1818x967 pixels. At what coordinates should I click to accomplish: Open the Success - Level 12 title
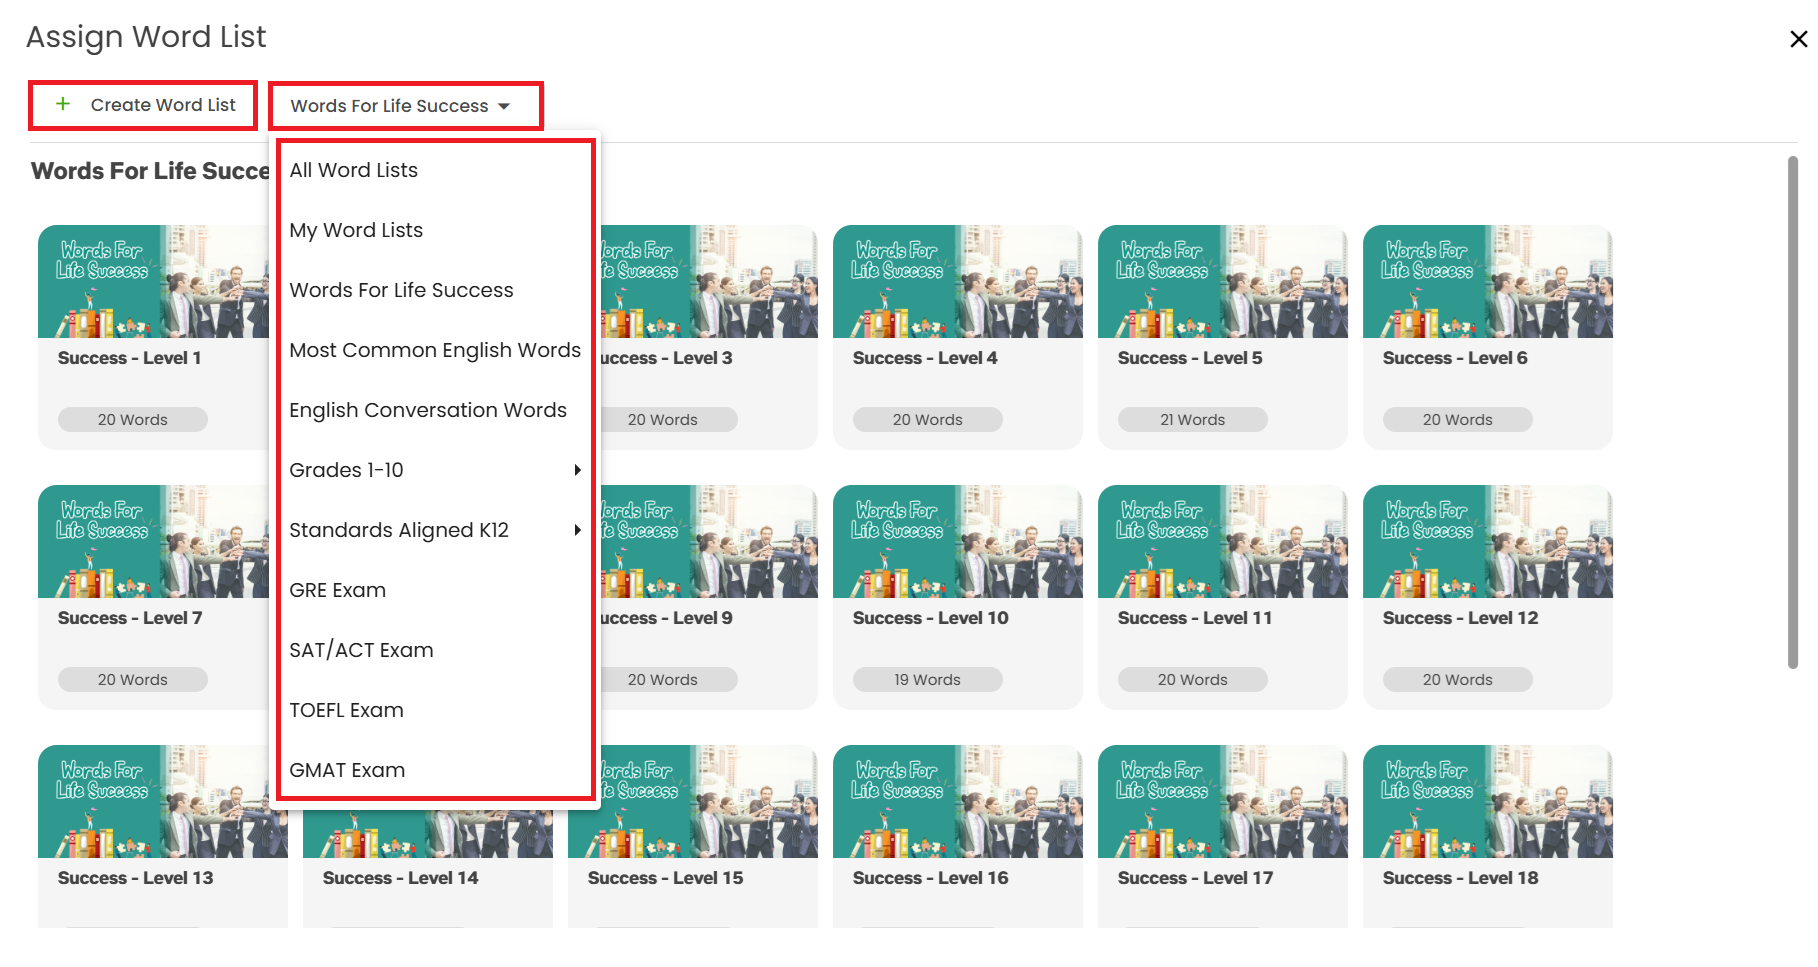[1460, 618]
